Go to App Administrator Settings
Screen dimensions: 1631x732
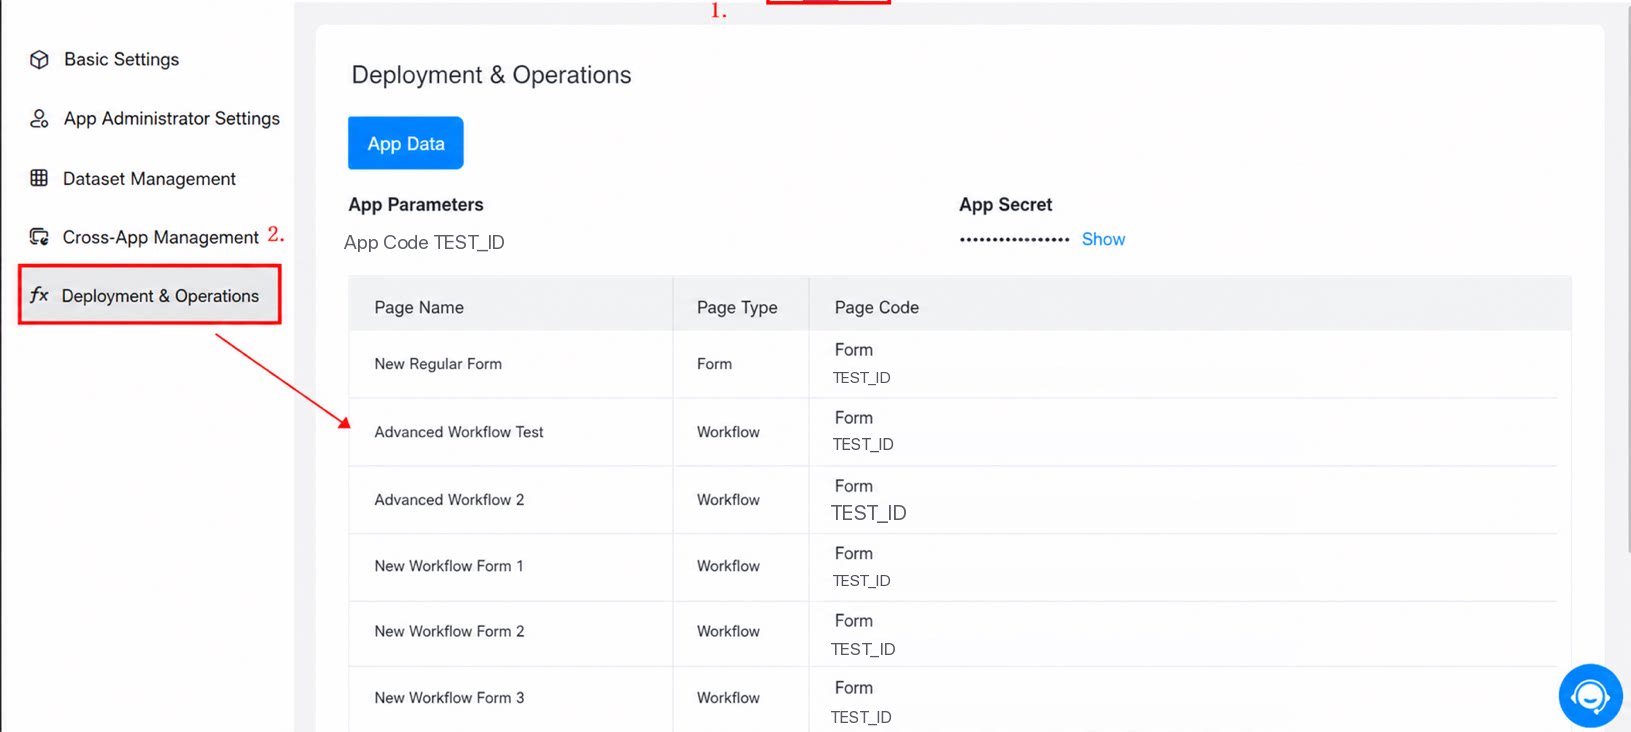pos(171,119)
